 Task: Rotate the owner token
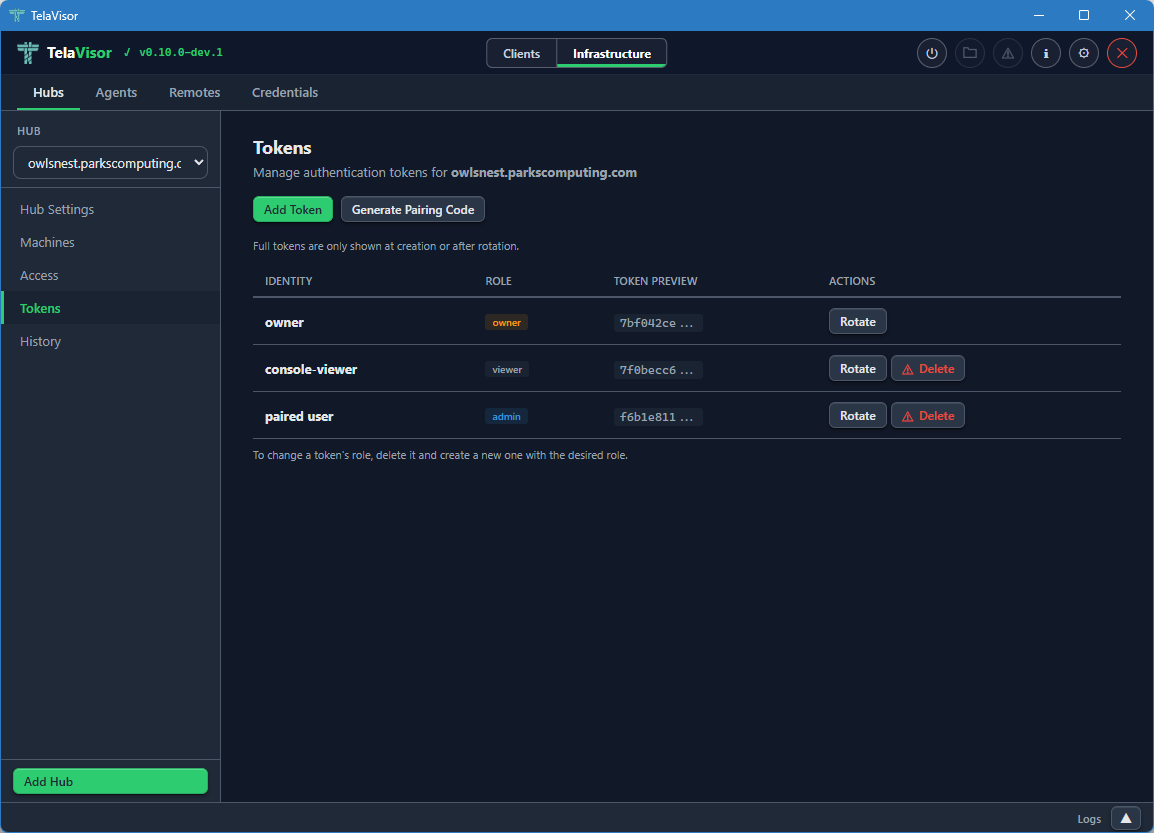pyautogui.click(x=857, y=321)
